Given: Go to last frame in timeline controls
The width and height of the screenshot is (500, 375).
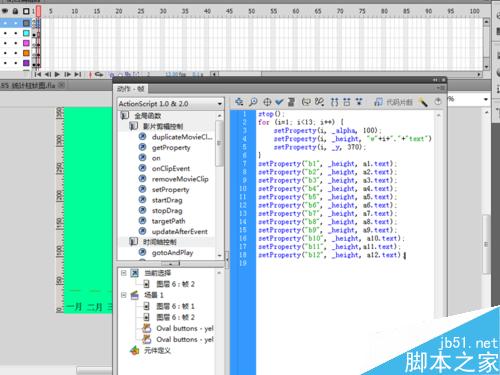Looking at the screenshot, I should [x=77, y=74].
